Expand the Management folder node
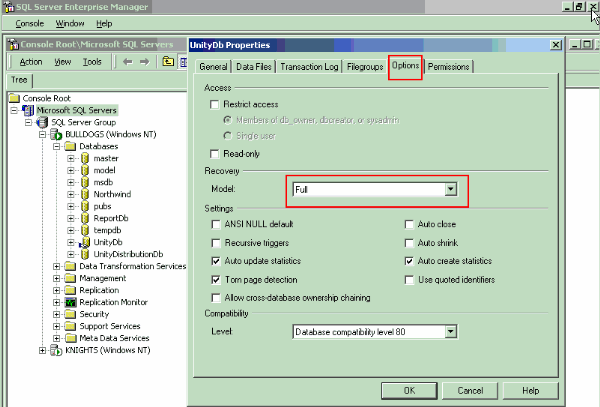The width and height of the screenshot is (600, 407). point(57,278)
